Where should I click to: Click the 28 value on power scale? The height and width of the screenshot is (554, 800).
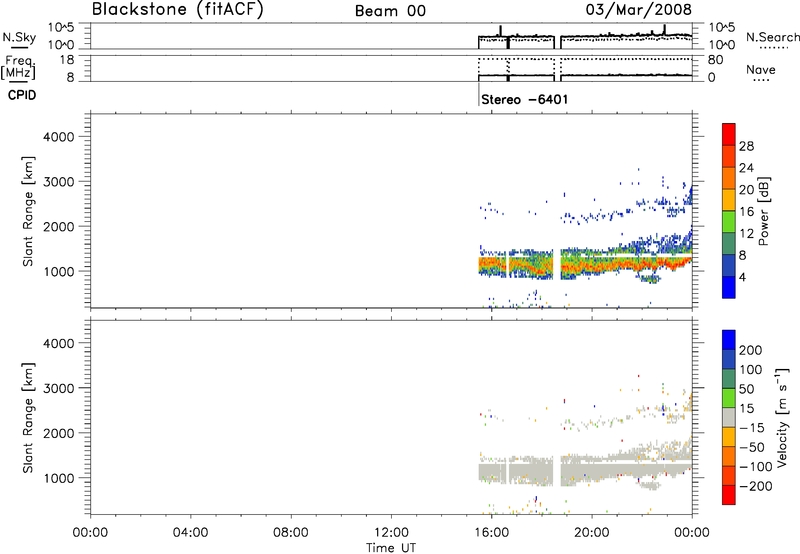pos(746,146)
